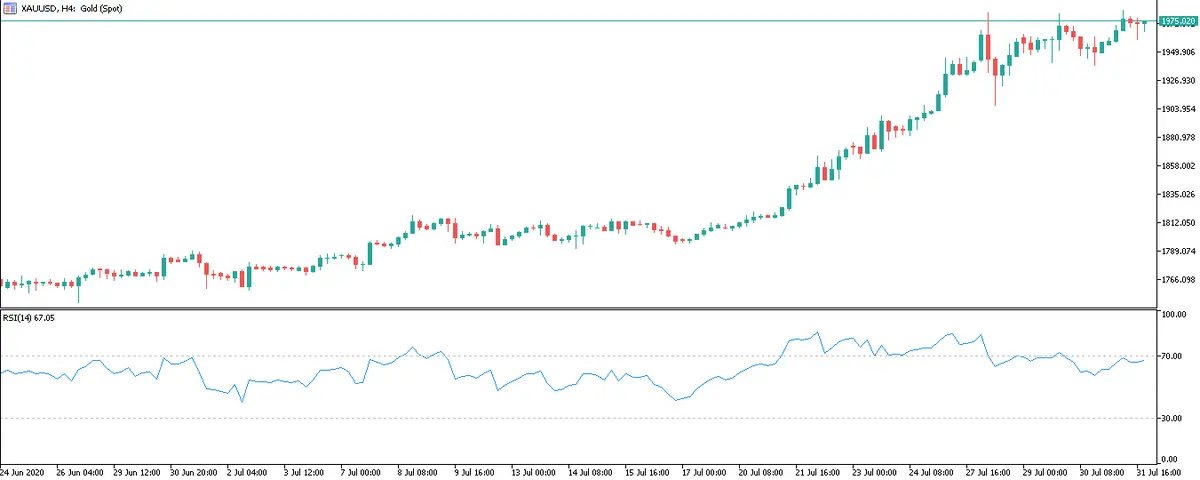Image resolution: width=1200 pixels, height=480 pixels.
Task: Click the 100.00 RSI scale label
Action: click(x=1171, y=314)
